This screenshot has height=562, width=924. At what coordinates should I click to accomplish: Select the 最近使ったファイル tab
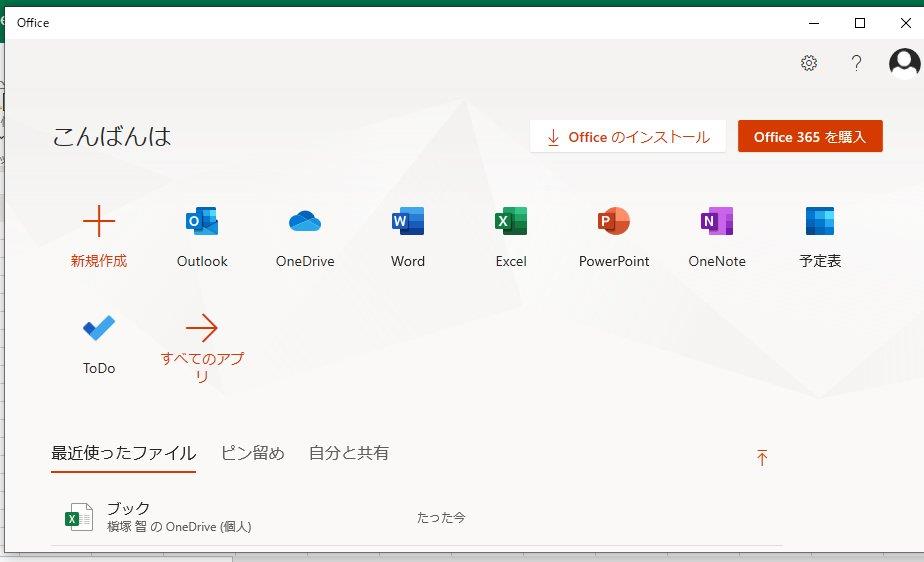[x=123, y=453]
